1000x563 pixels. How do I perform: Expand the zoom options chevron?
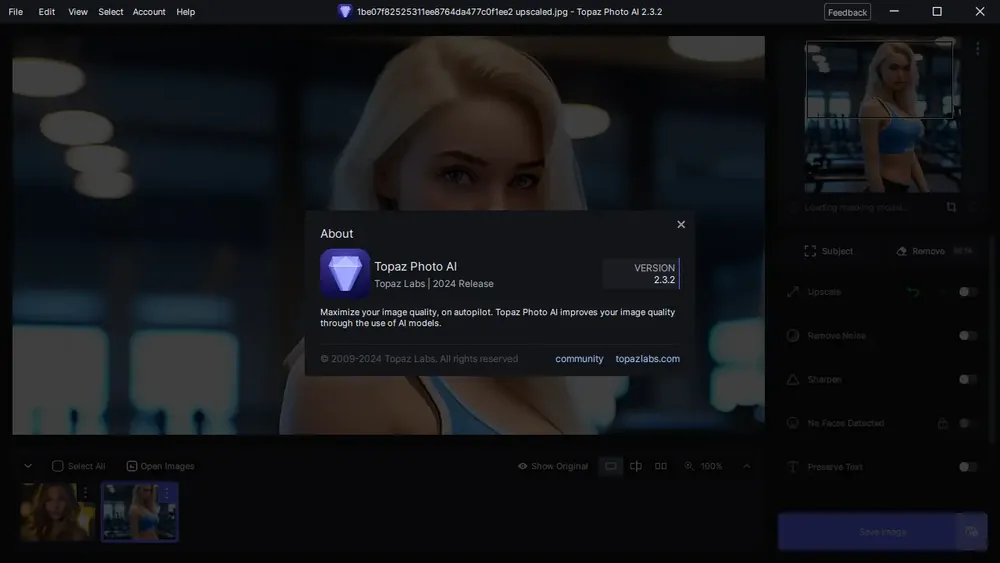746,466
